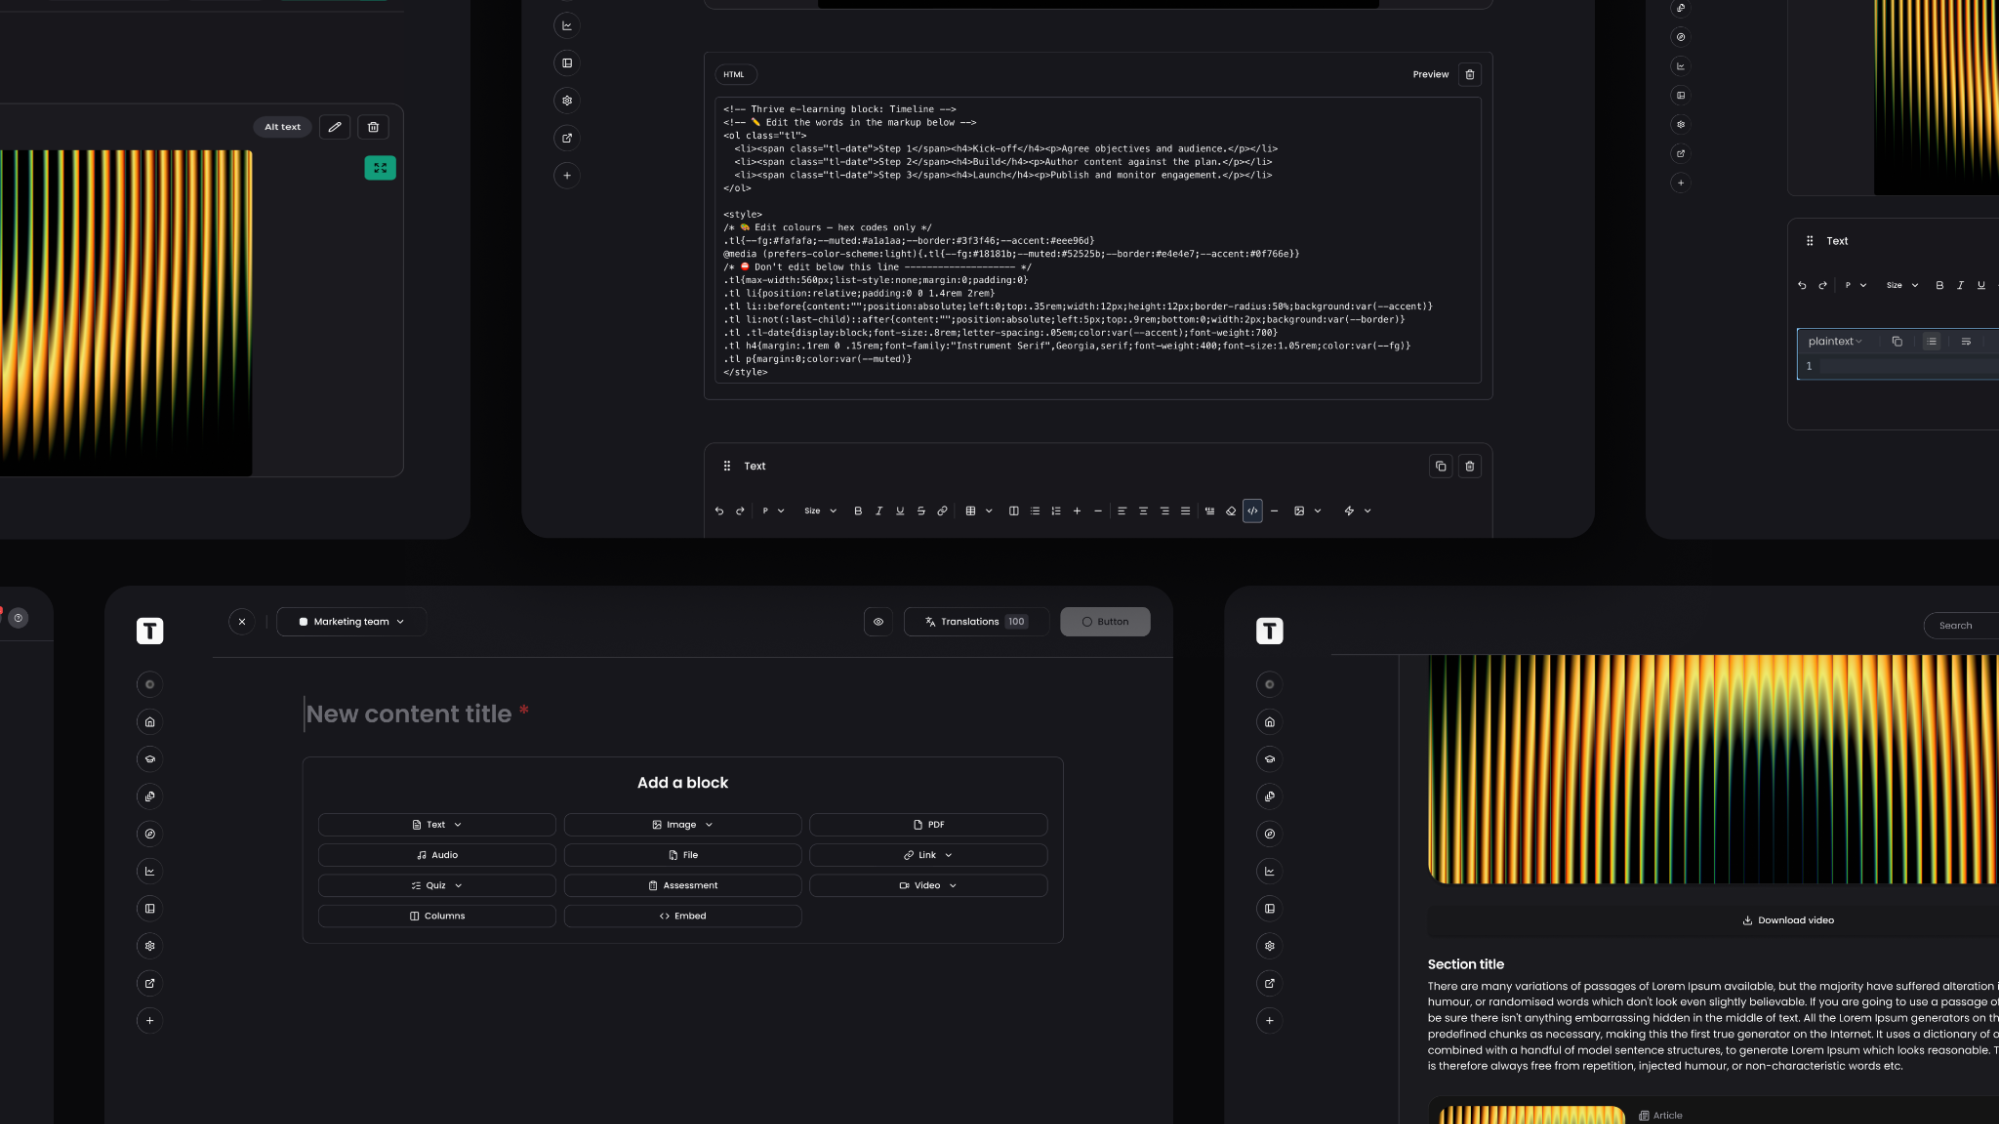1999x1125 pixels.
Task: Delete the image block beside Alt text
Action: pos(374,127)
